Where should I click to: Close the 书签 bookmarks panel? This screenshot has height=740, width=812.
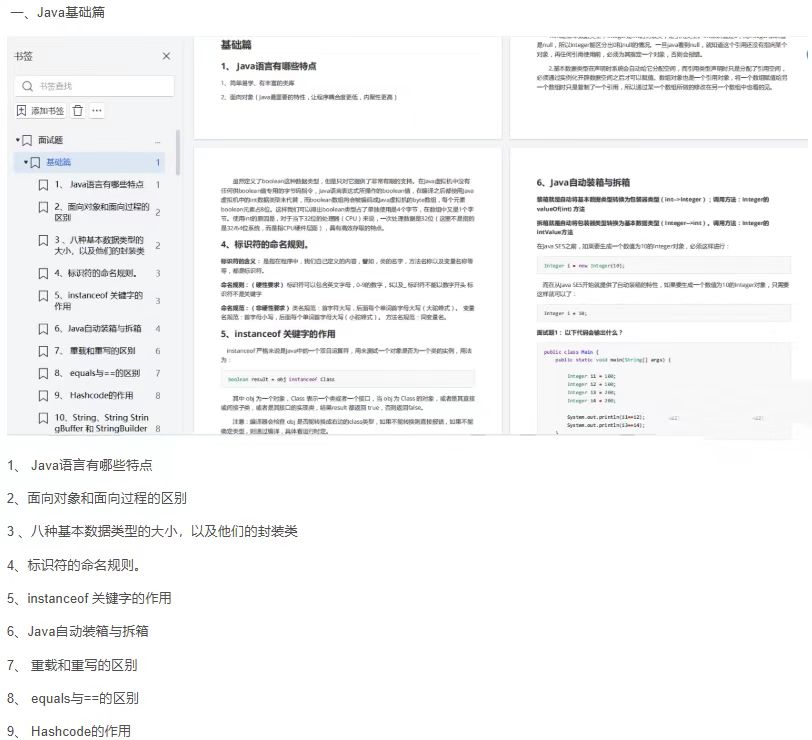(166, 56)
